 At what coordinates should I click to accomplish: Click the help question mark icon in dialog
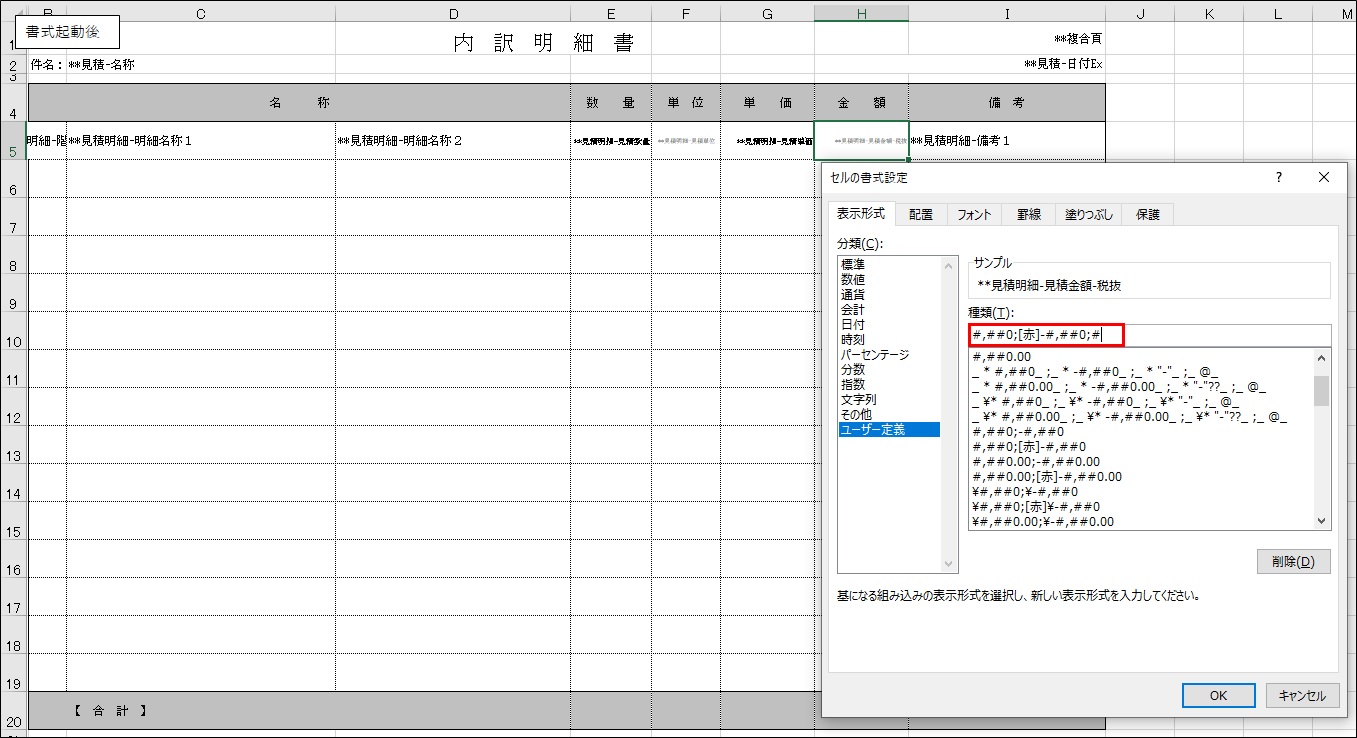click(x=1278, y=177)
